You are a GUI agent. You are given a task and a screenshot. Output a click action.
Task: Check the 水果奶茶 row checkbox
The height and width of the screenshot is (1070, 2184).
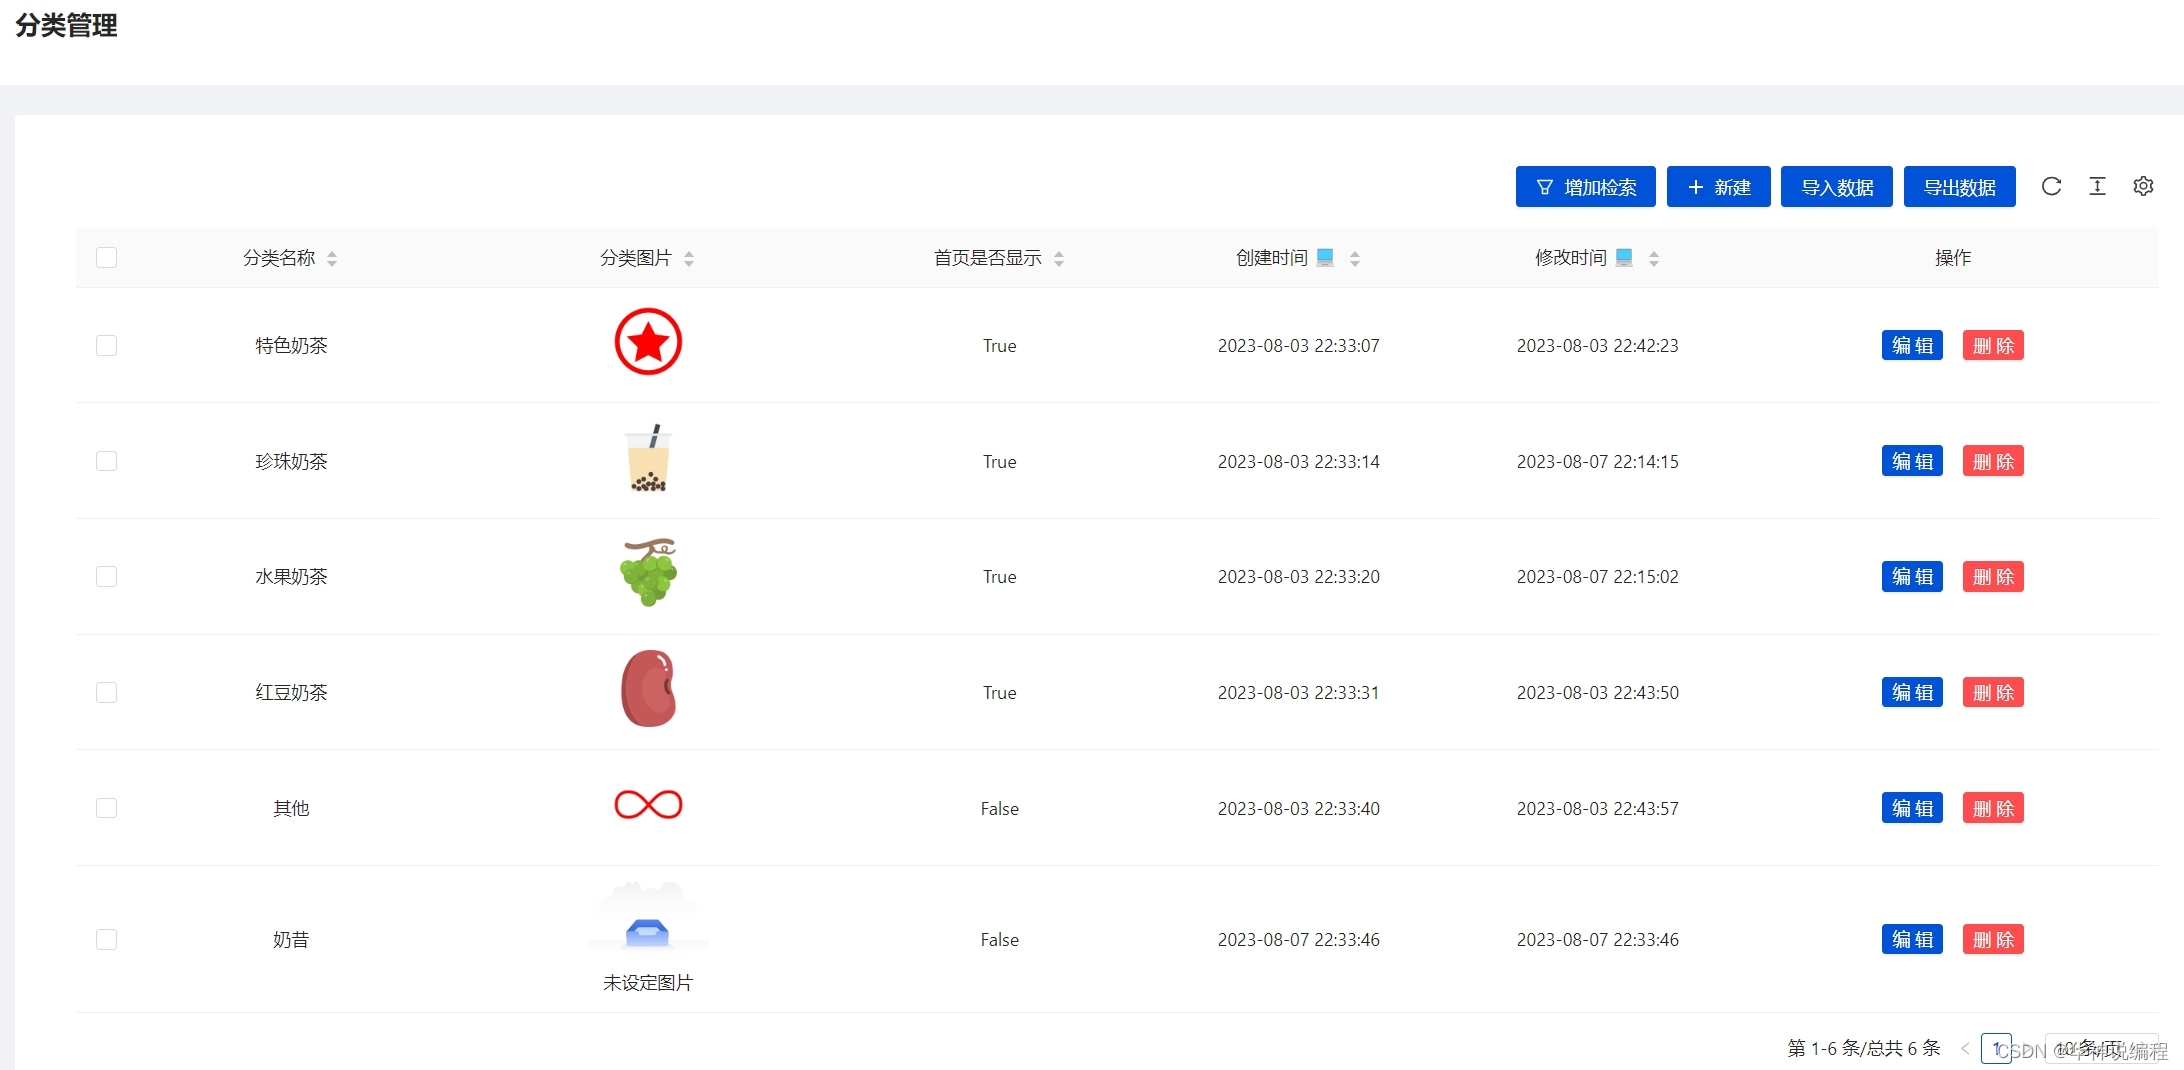(x=107, y=576)
